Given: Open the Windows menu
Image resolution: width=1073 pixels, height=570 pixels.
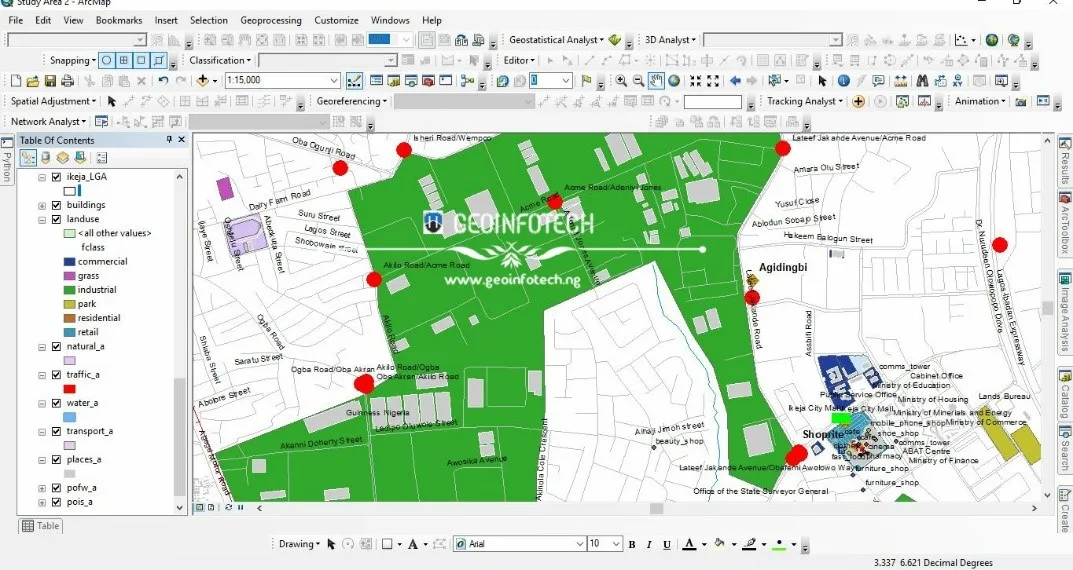Looking at the screenshot, I should [x=390, y=21].
